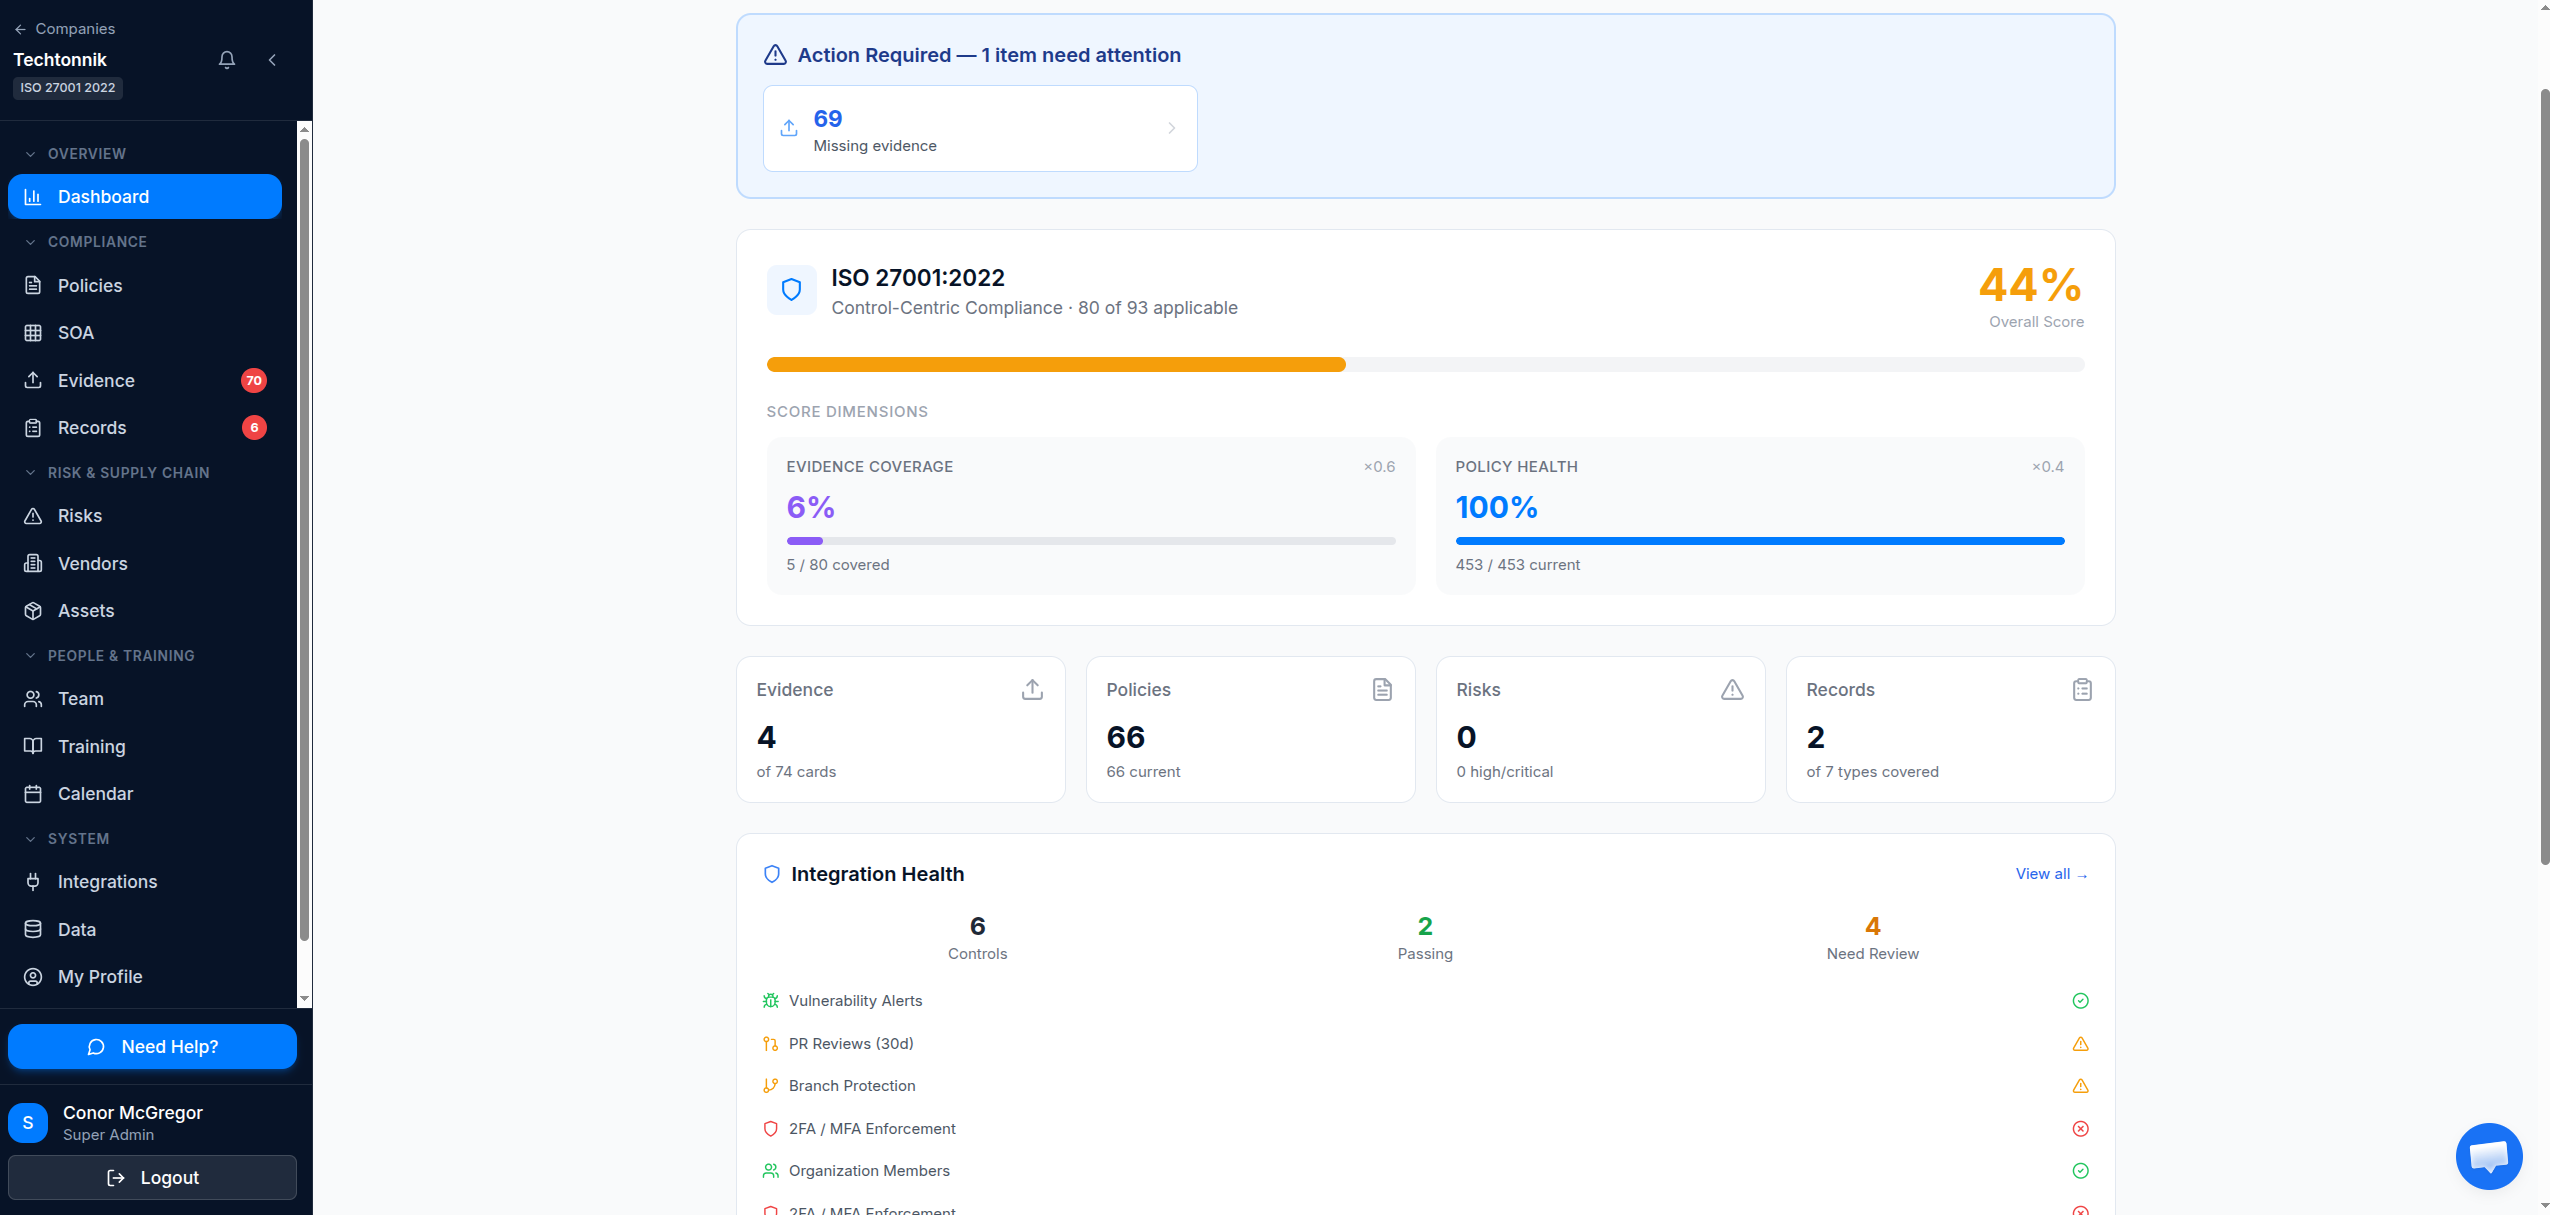Click the Records card clipboard icon
The height and width of the screenshot is (1215, 2550).
click(2082, 690)
